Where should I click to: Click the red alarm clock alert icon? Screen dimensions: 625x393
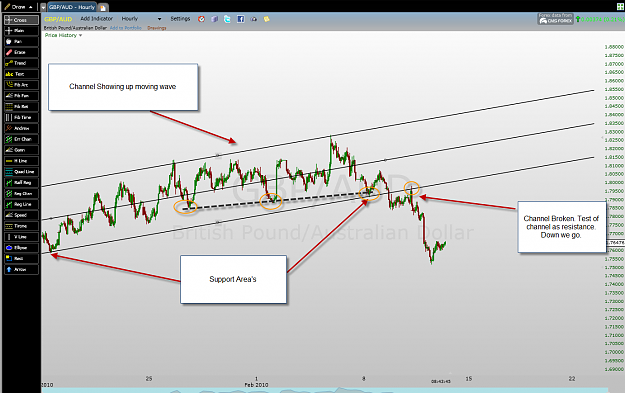tap(202, 19)
